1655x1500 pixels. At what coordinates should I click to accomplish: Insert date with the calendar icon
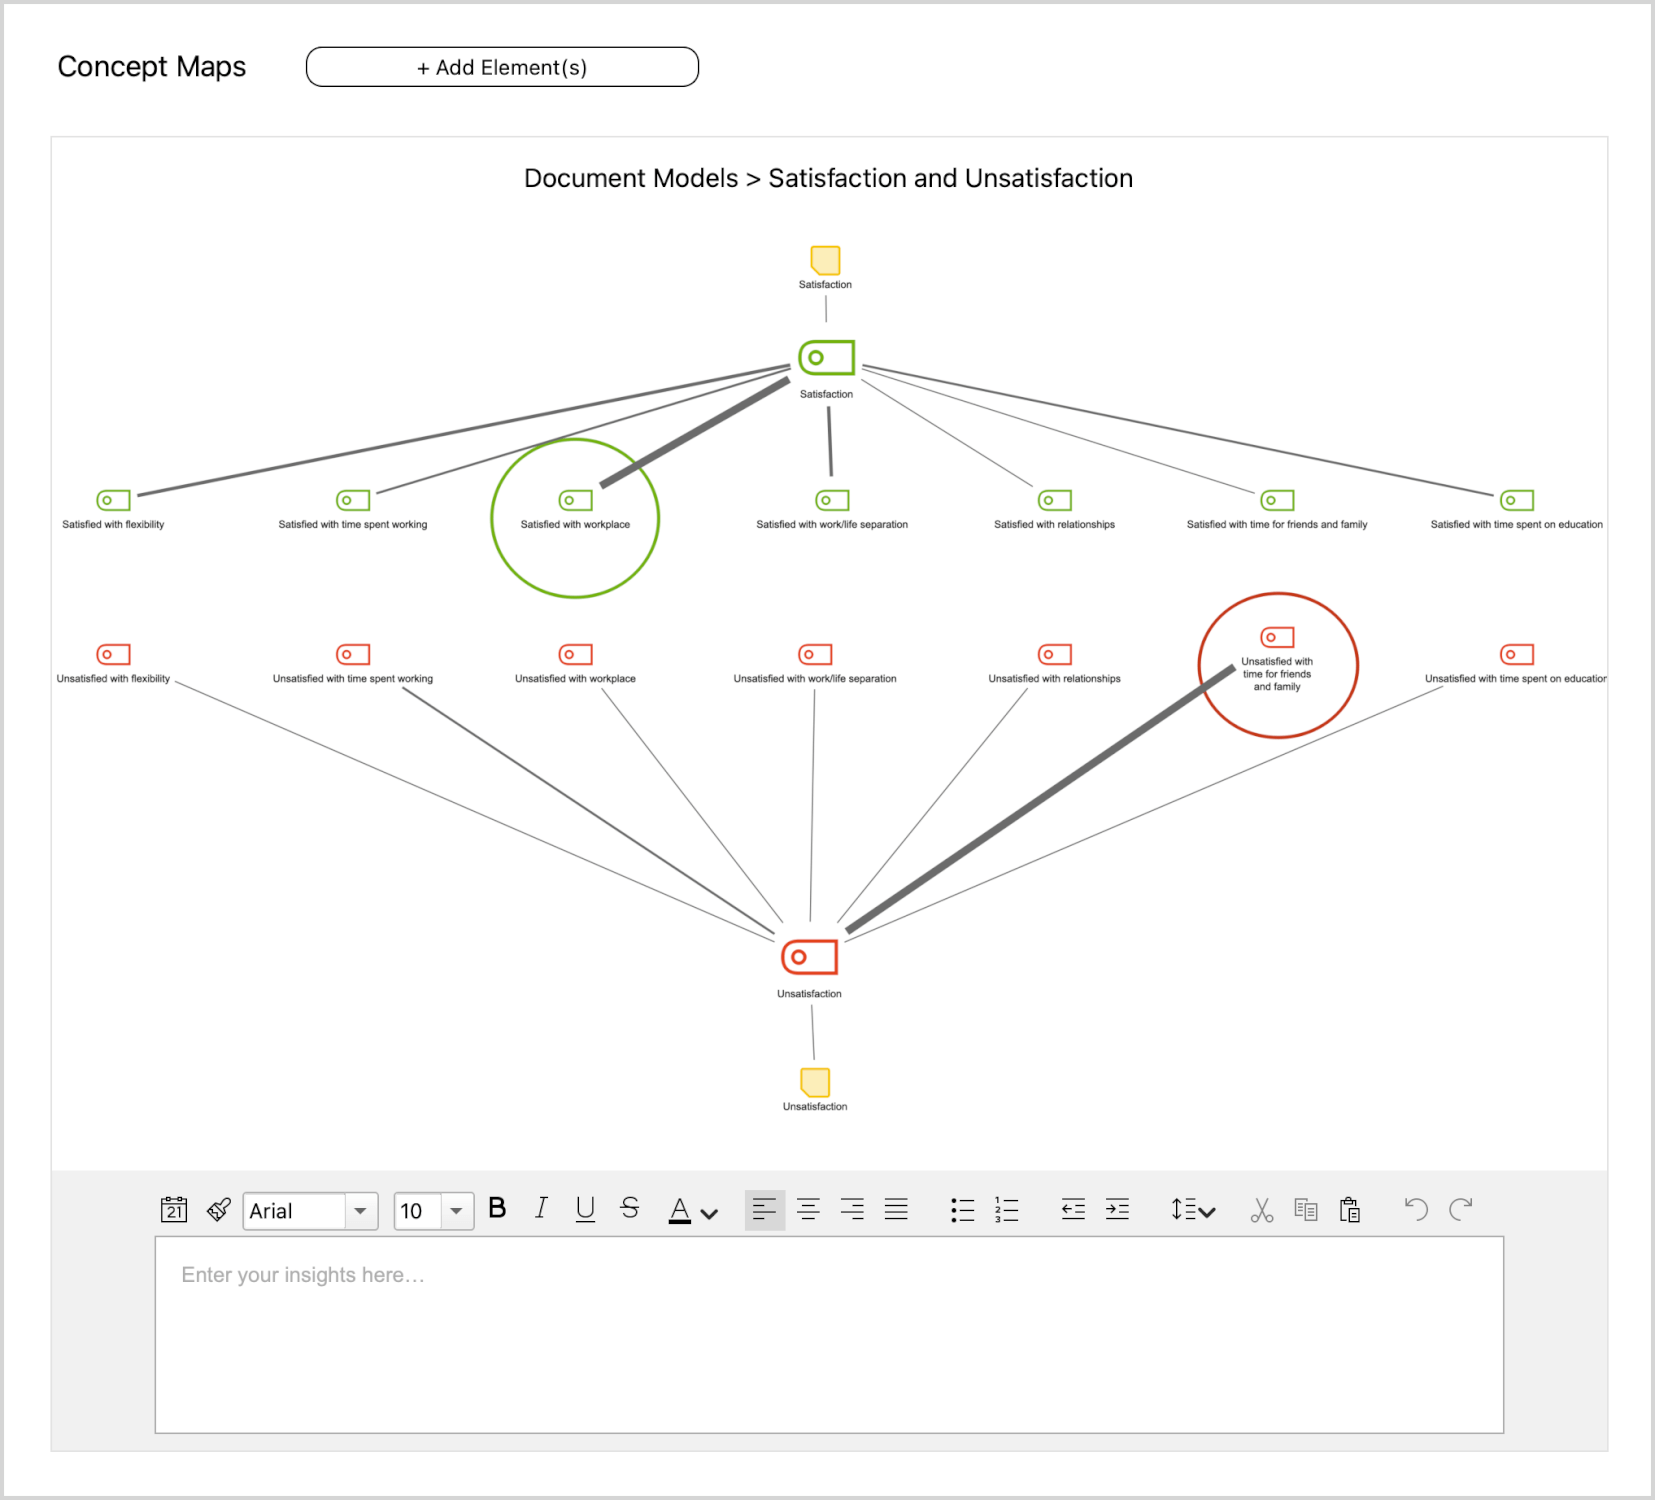coord(174,1209)
